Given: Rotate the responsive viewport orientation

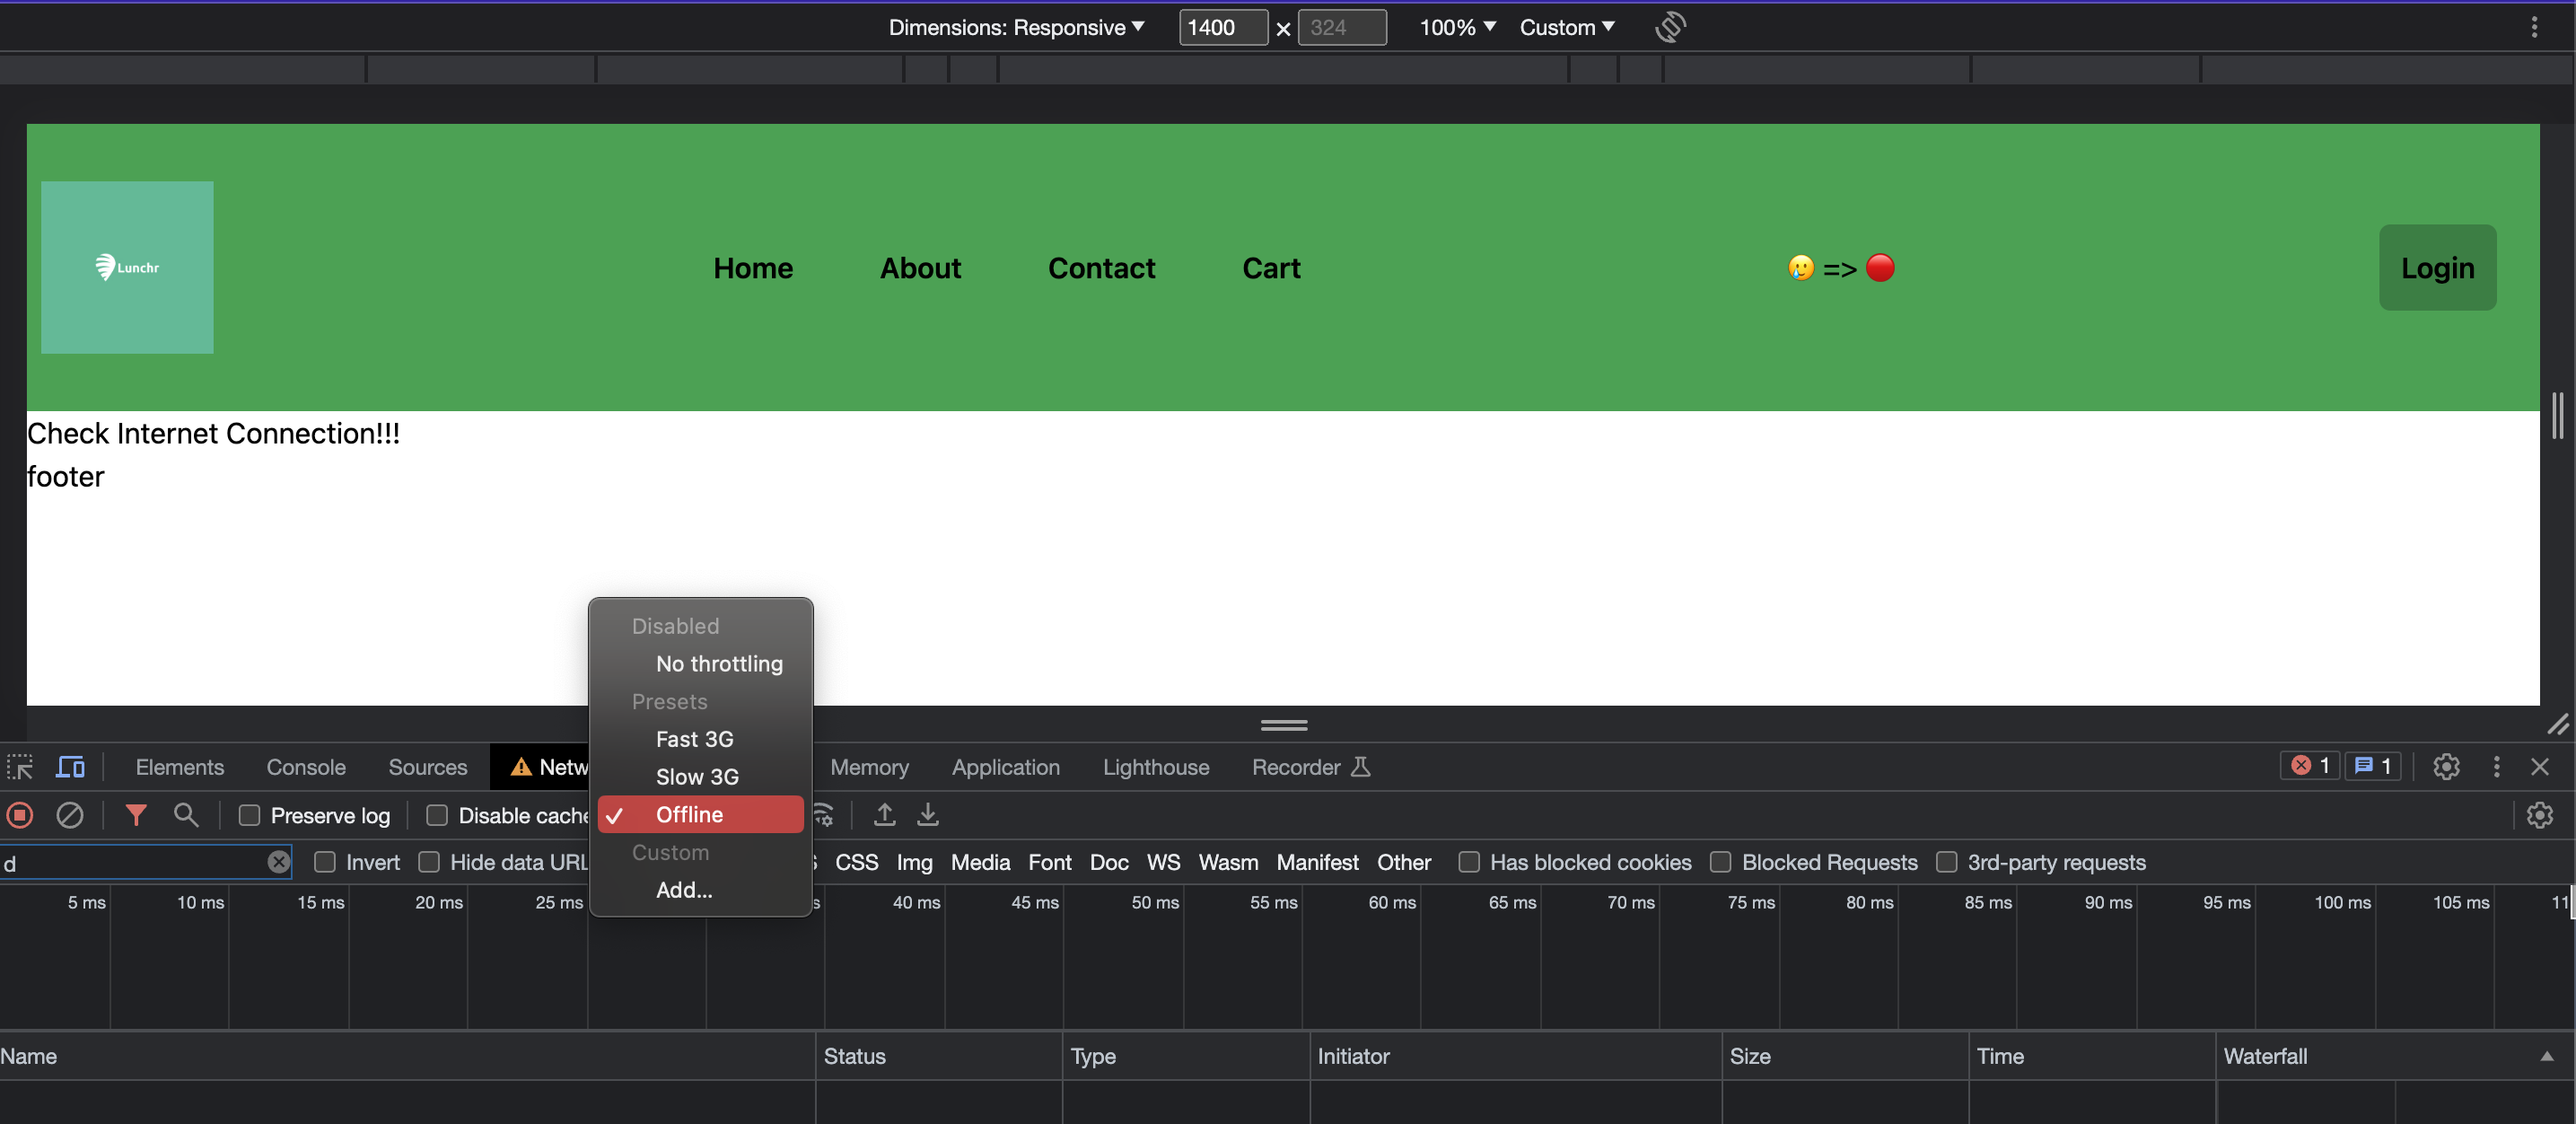Looking at the screenshot, I should click(1670, 27).
